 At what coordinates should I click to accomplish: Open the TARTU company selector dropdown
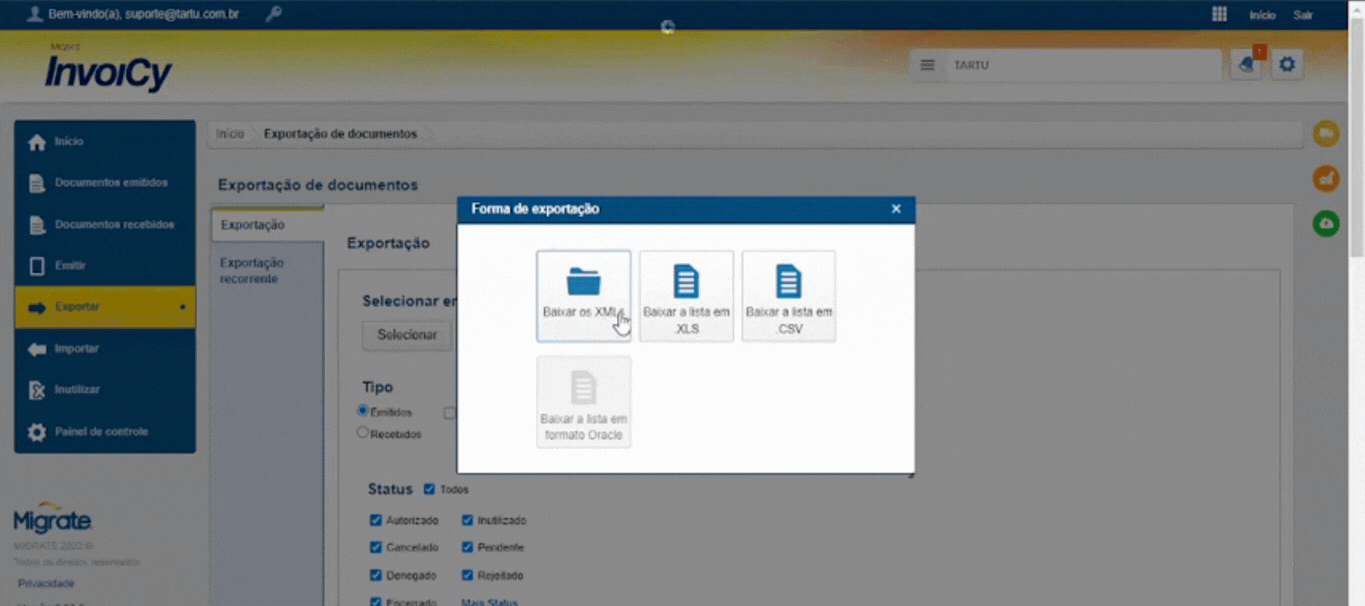click(x=1065, y=65)
